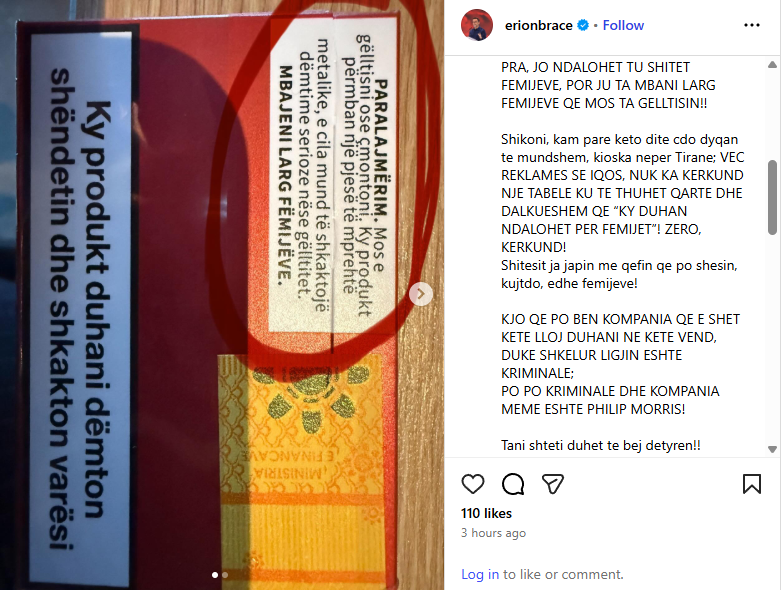Viewport: 782px width, 590px height.
Task: Go to next photo with arrow
Action: 421,294
